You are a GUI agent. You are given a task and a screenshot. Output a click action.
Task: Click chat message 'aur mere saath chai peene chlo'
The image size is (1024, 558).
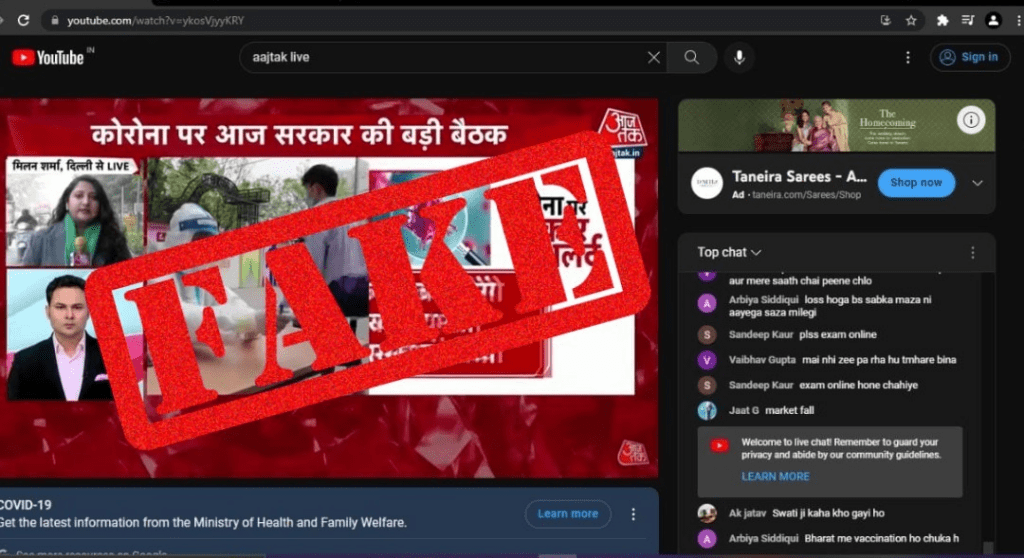[x=800, y=281]
